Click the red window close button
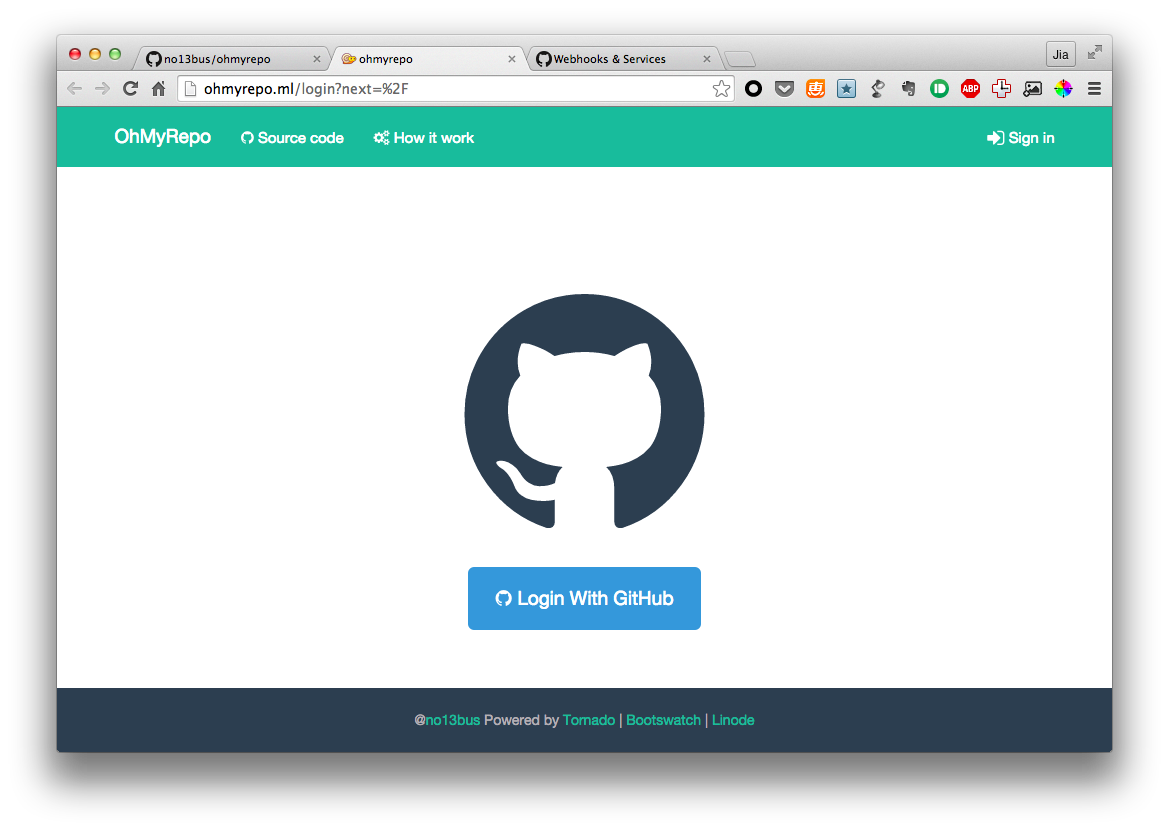 click(75, 54)
